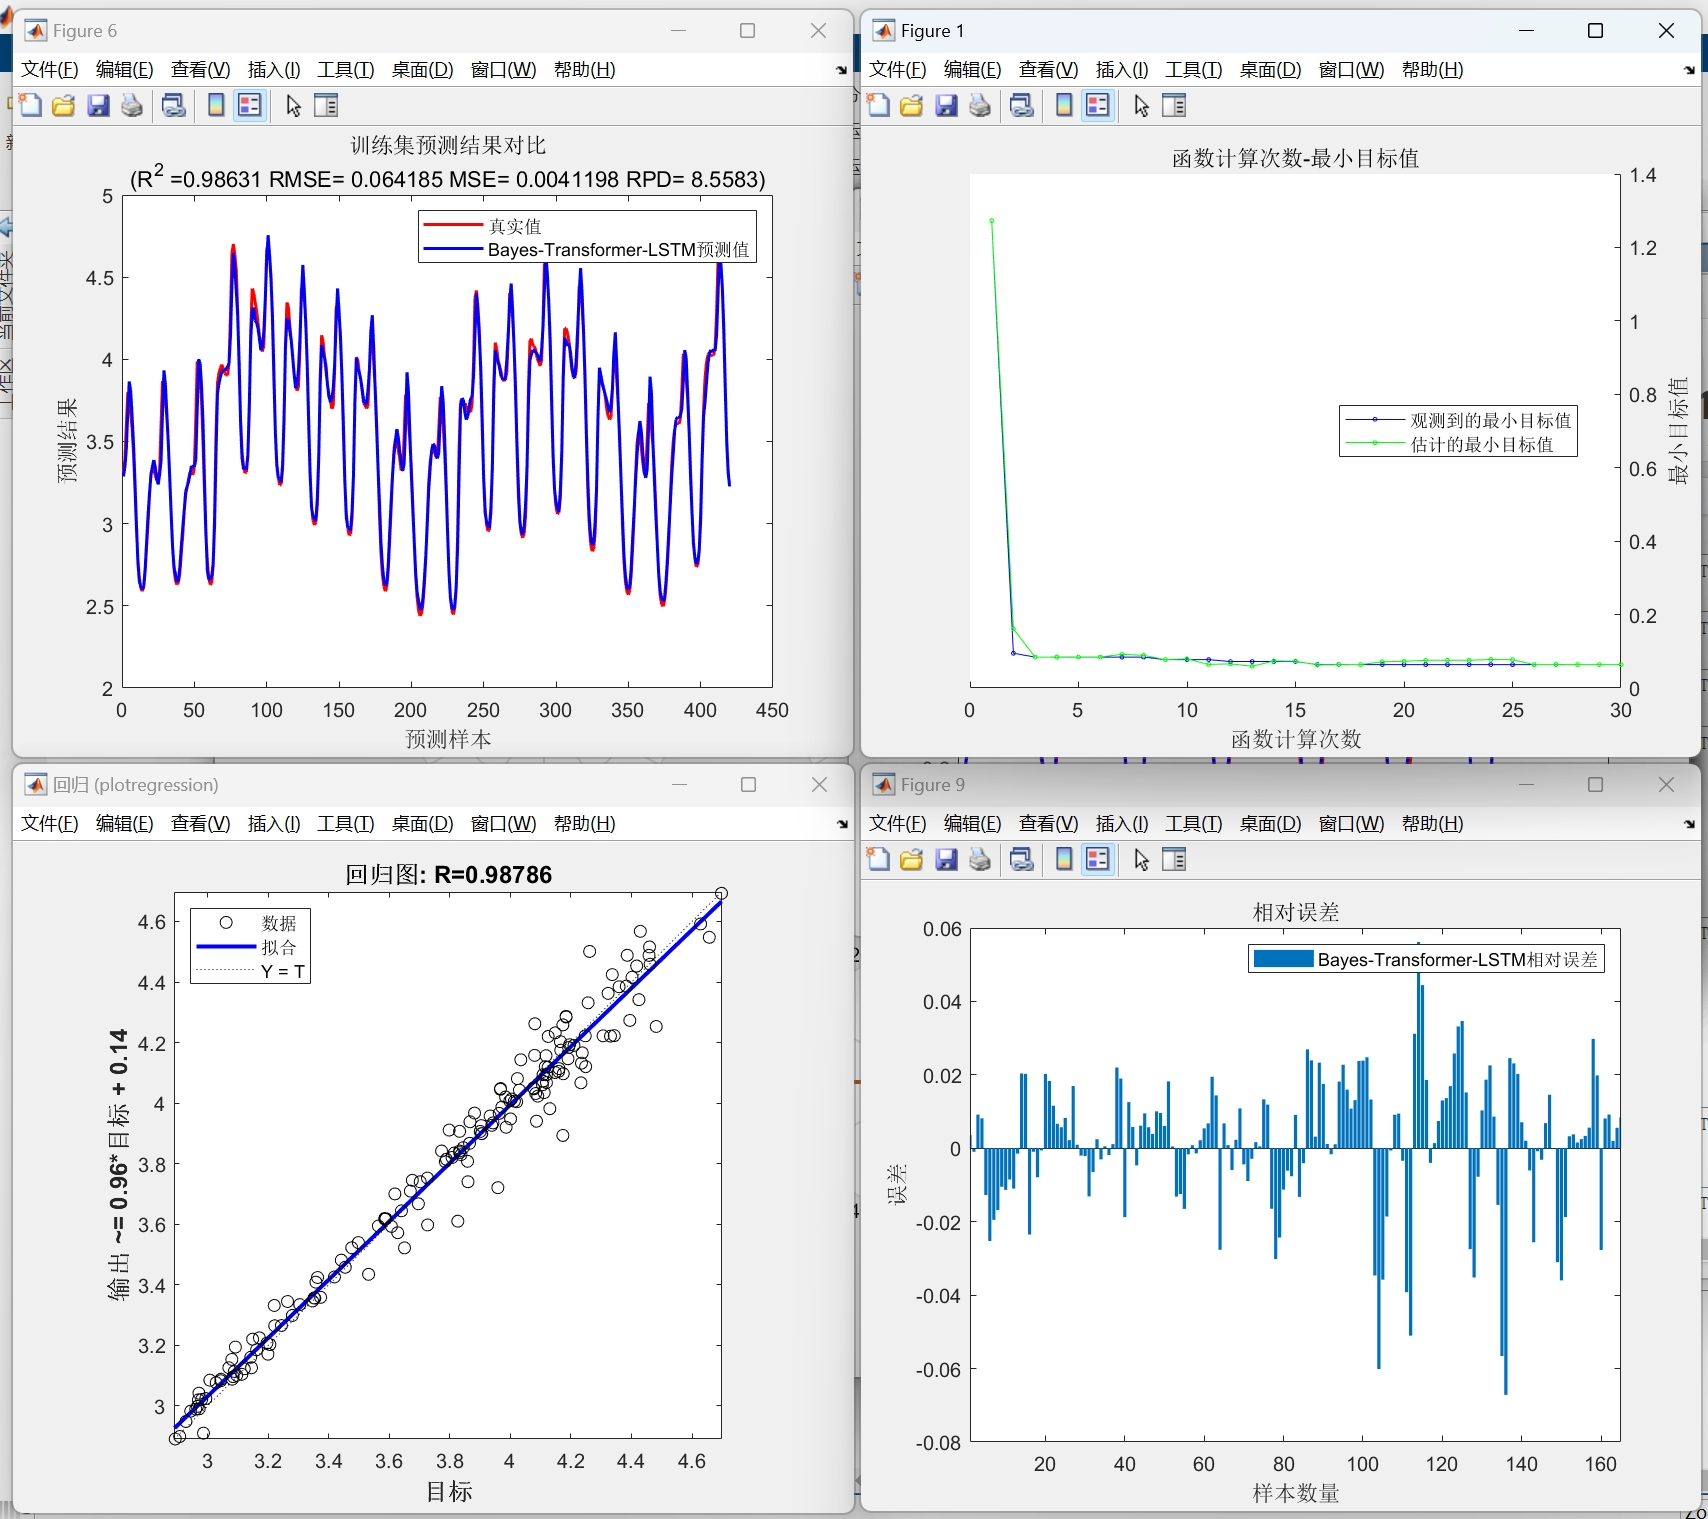The image size is (1708, 1519).
Task: Toggle Insert Legend in Figure 9 toolbar
Action: tap(1098, 859)
